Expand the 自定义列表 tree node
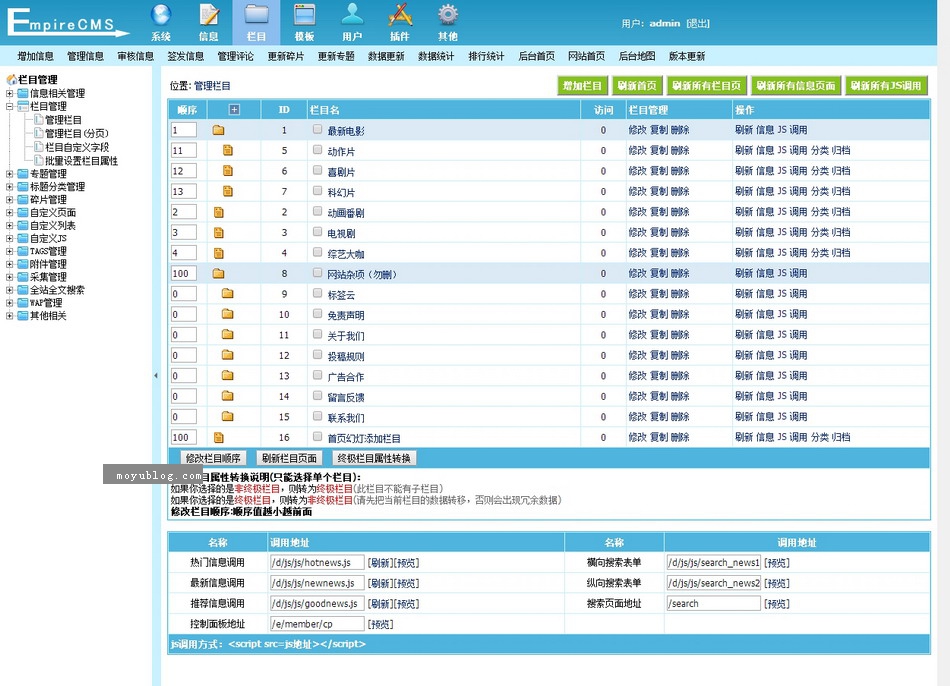Viewport: 950px width, 686px height. 10,225
